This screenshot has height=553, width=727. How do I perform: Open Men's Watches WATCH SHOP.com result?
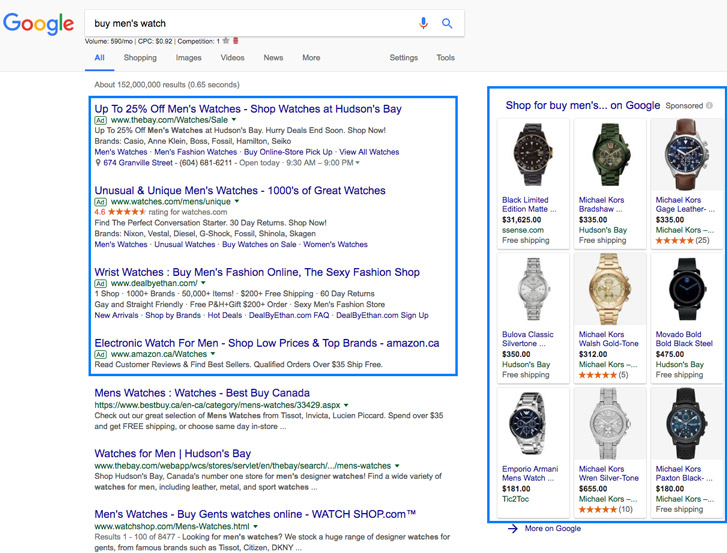click(x=255, y=514)
